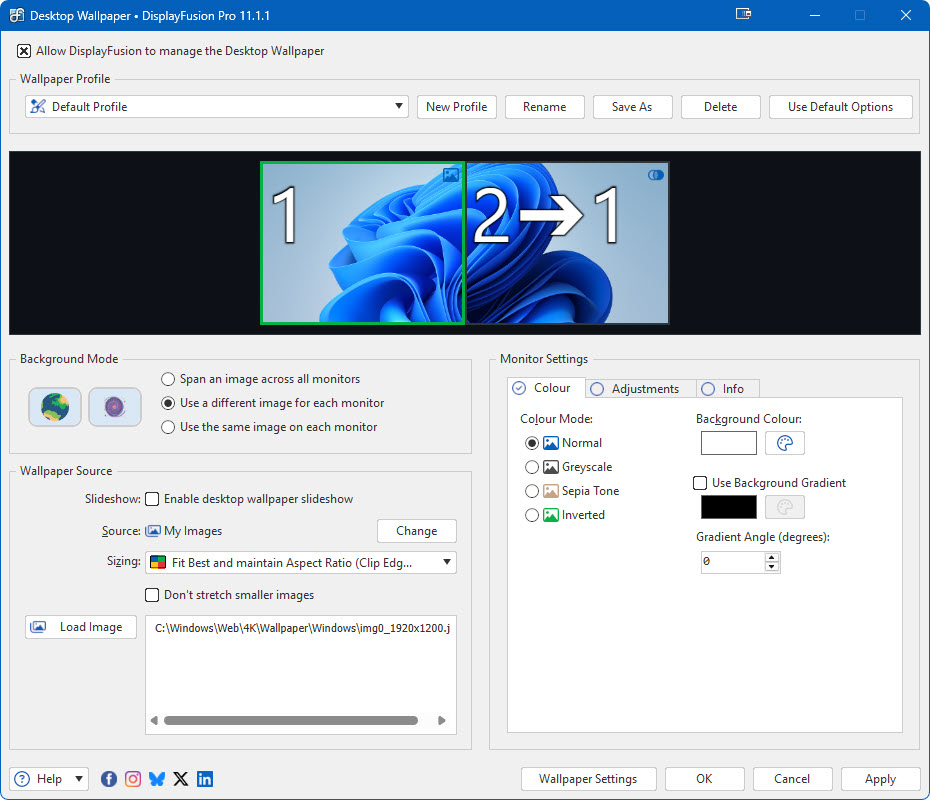
Task: Tick the Use Background Gradient checkbox
Action: (701, 483)
